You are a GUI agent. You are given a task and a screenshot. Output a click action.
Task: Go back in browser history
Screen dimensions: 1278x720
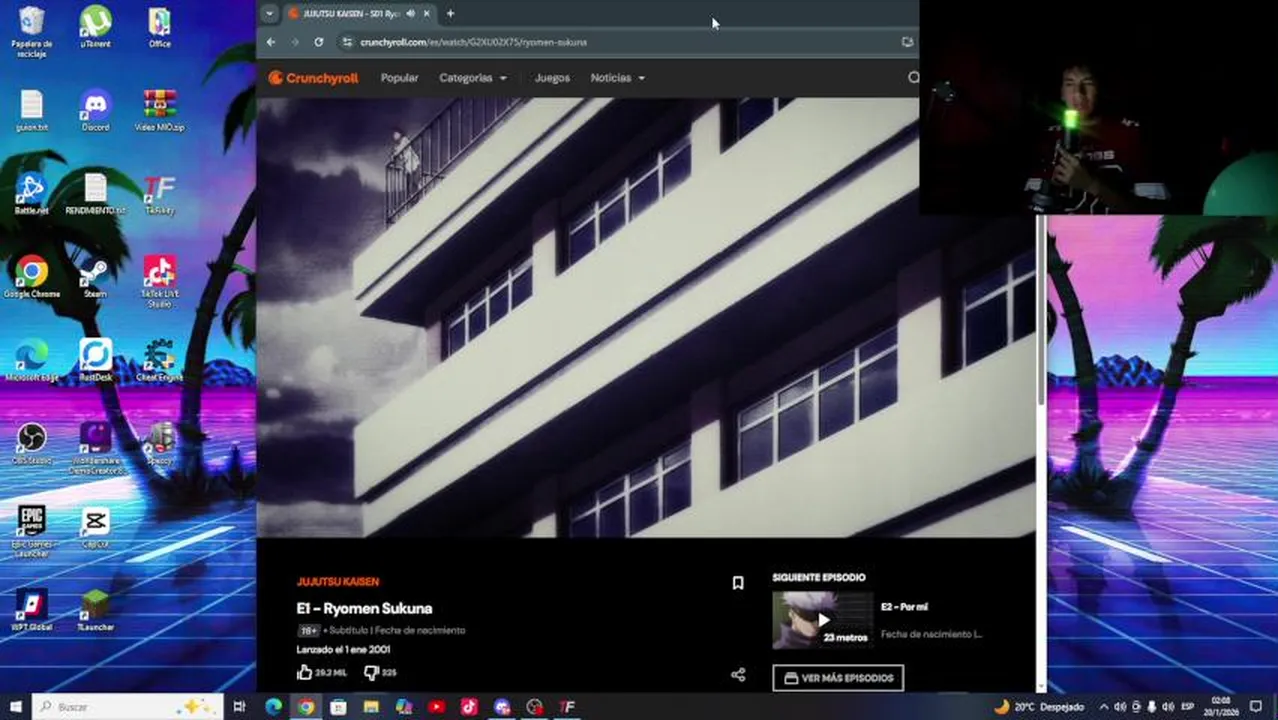tap(271, 42)
